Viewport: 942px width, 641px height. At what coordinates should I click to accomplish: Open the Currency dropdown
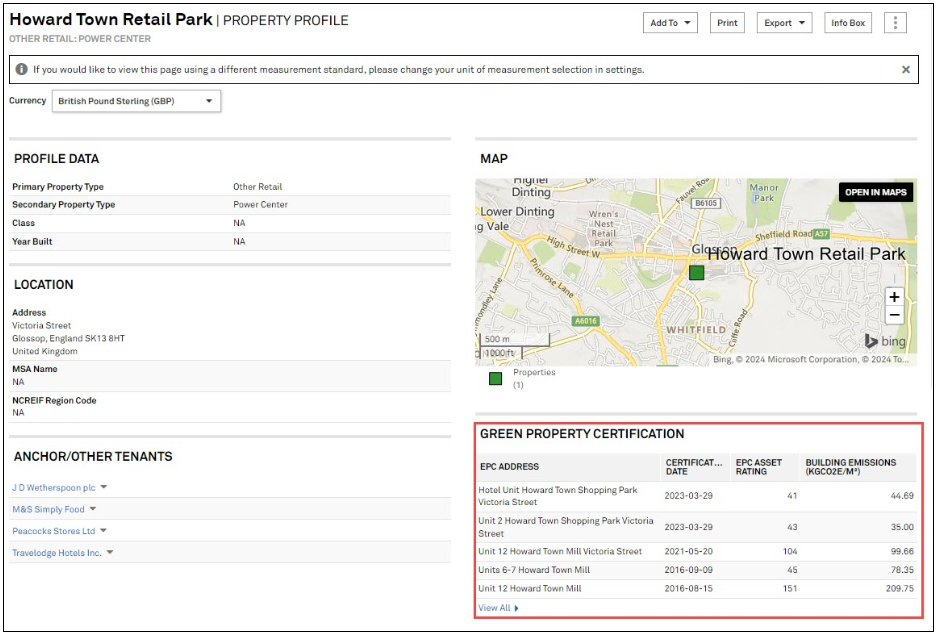coord(136,101)
